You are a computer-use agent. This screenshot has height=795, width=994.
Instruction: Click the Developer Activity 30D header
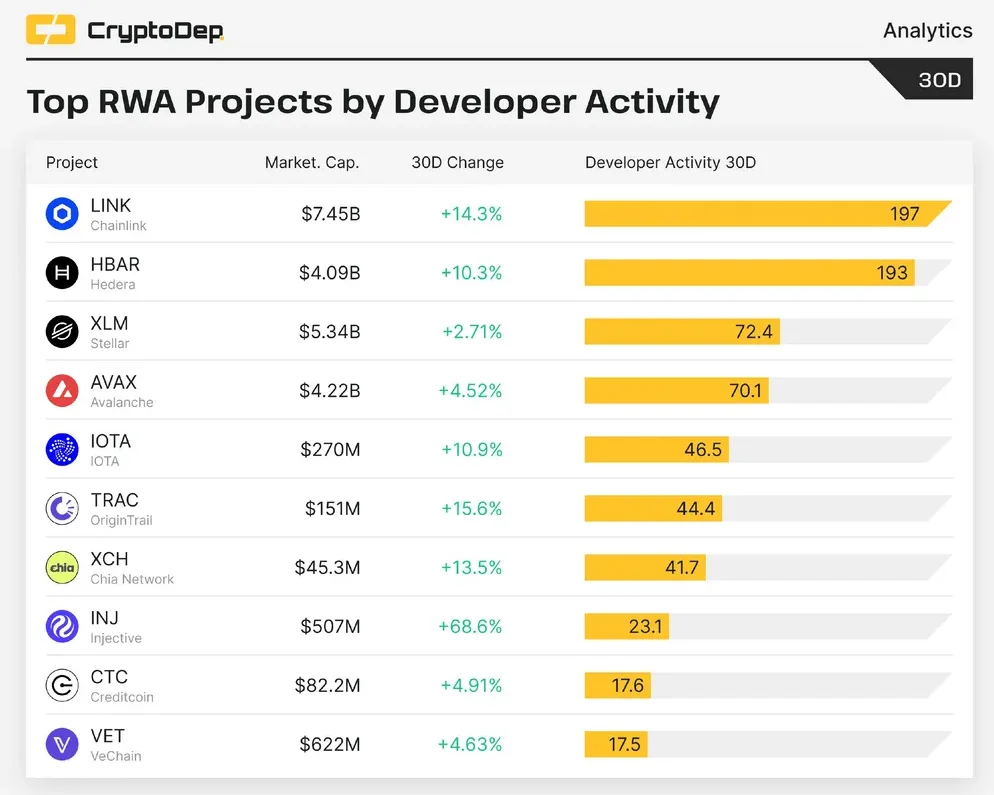tap(670, 162)
